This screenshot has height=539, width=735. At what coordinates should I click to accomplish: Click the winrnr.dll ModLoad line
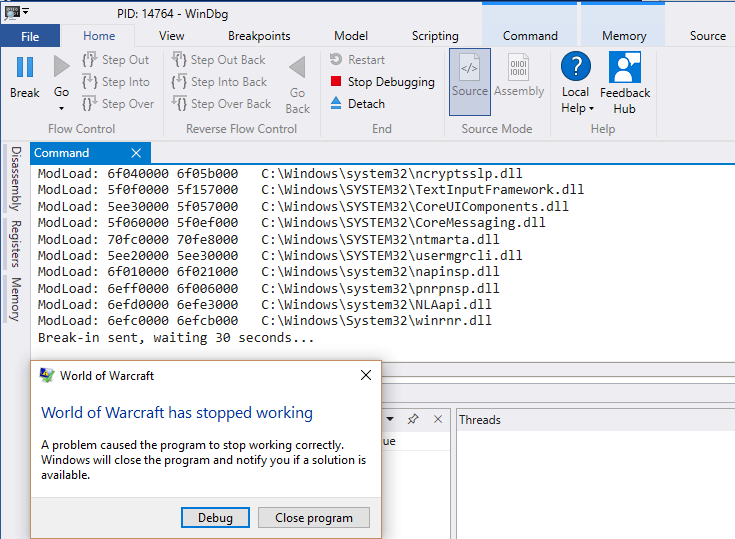(x=265, y=321)
